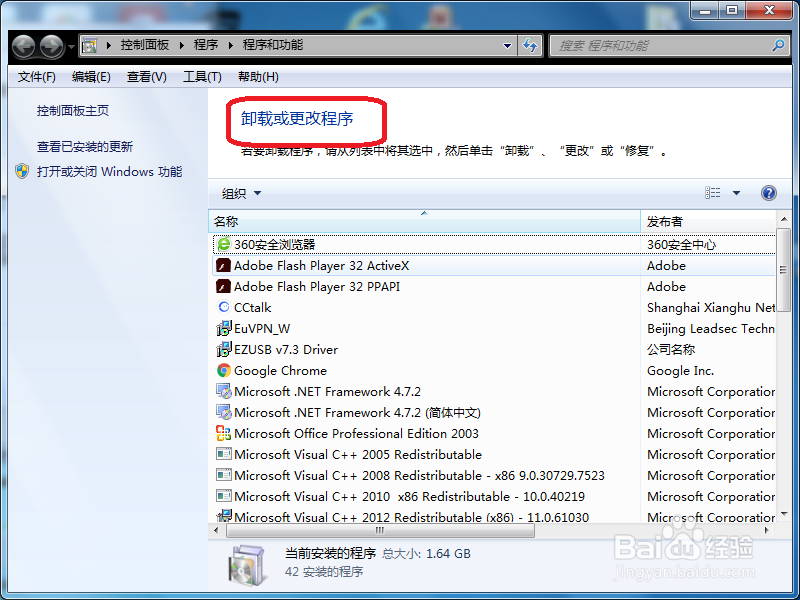
Task: Select 程序 in the address breadcrumb
Action: [x=206, y=45]
